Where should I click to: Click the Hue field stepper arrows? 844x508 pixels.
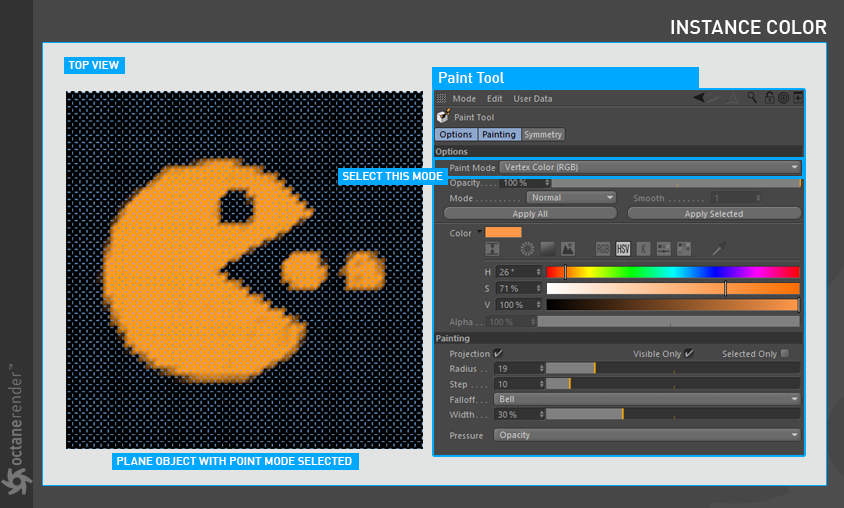pos(539,272)
